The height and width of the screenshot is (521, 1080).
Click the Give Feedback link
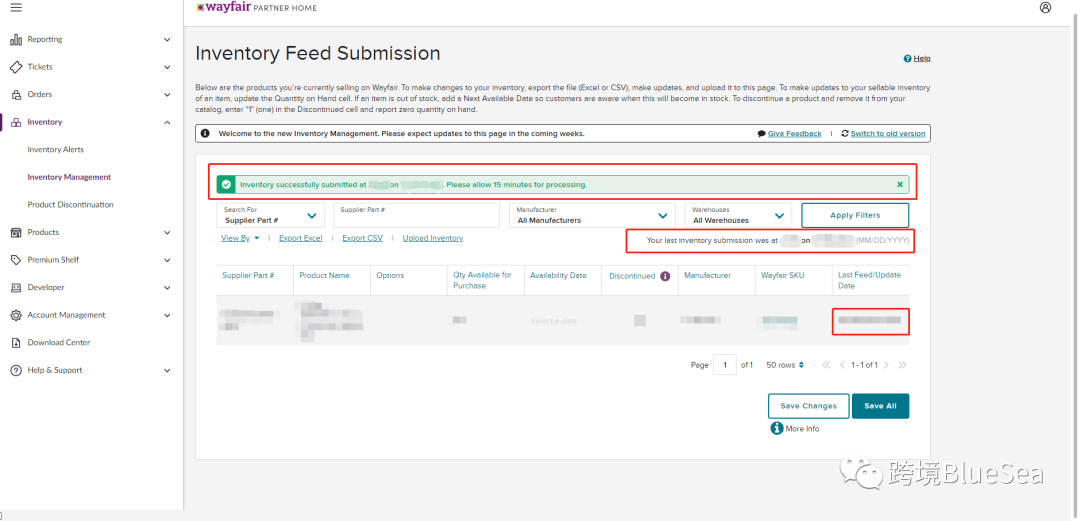[x=794, y=134]
